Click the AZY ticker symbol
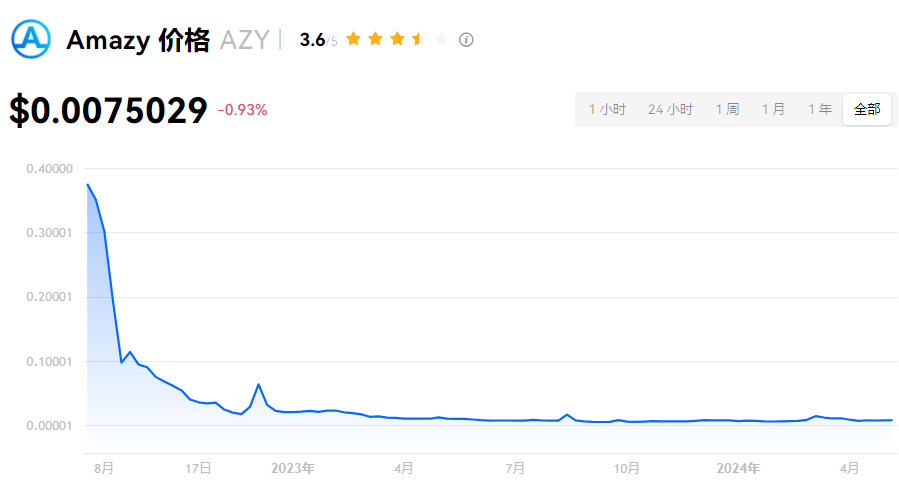899x485 pixels. 244,40
